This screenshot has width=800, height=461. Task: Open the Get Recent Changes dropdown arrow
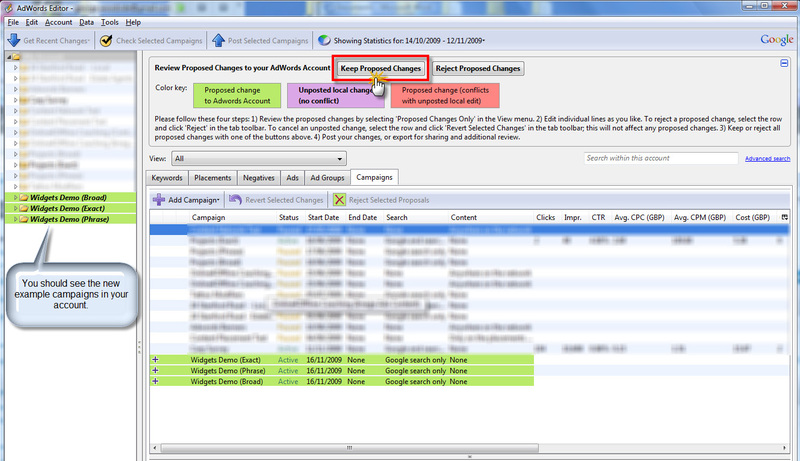(x=89, y=41)
